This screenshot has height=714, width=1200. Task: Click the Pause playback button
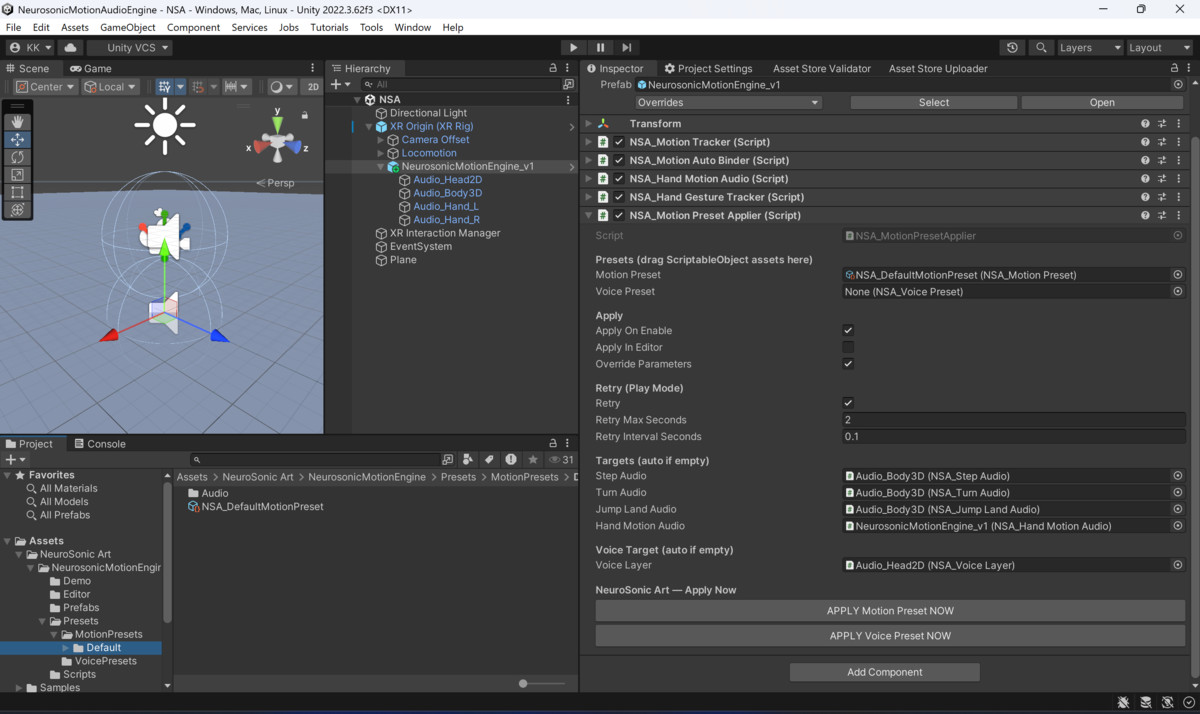[x=600, y=47]
